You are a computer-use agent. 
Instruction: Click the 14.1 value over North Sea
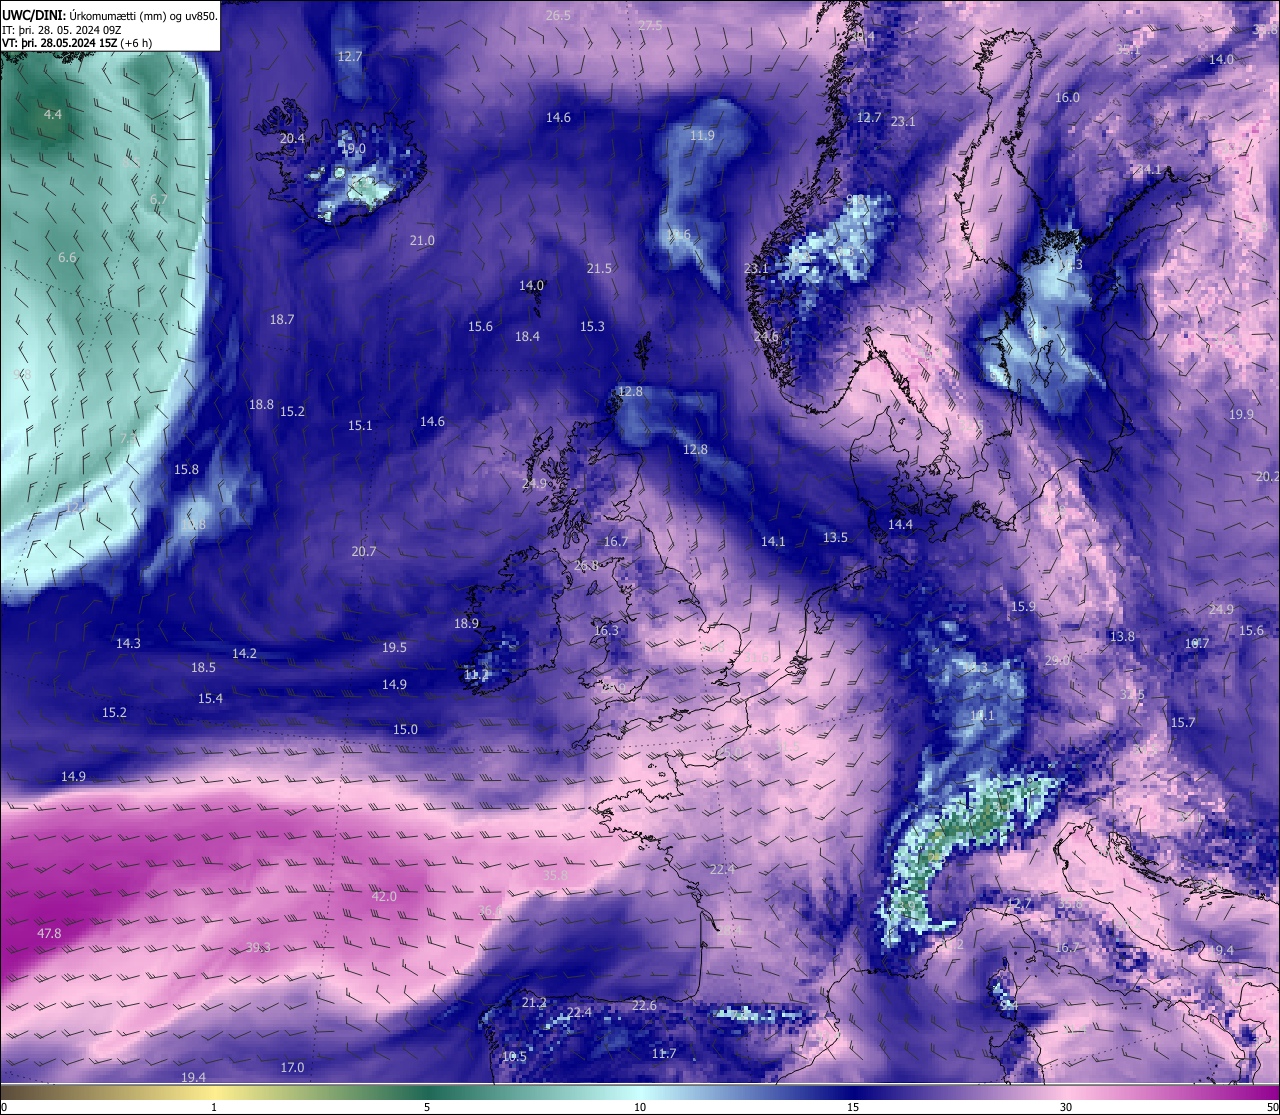[x=773, y=542]
